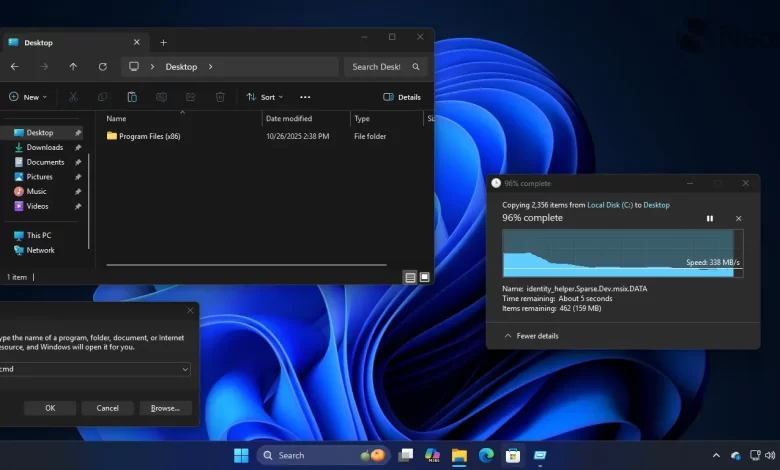Launch Microsoft Edge from the taskbar
This screenshot has height=470, width=780.
coord(486,455)
